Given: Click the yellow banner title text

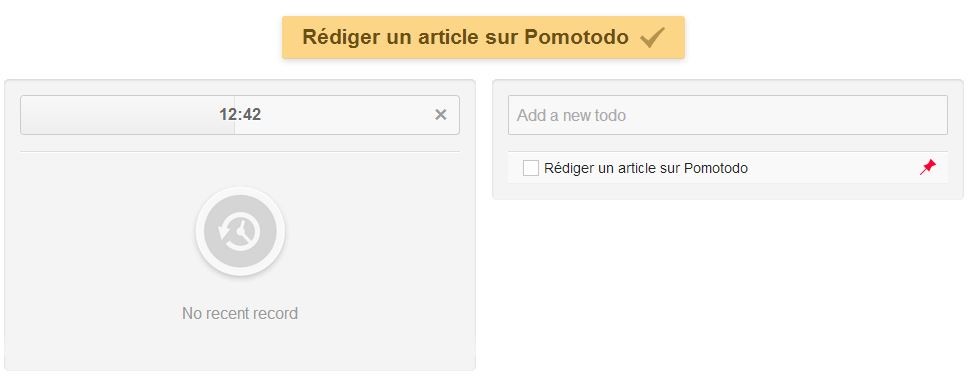Looking at the screenshot, I should click(x=466, y=37).
